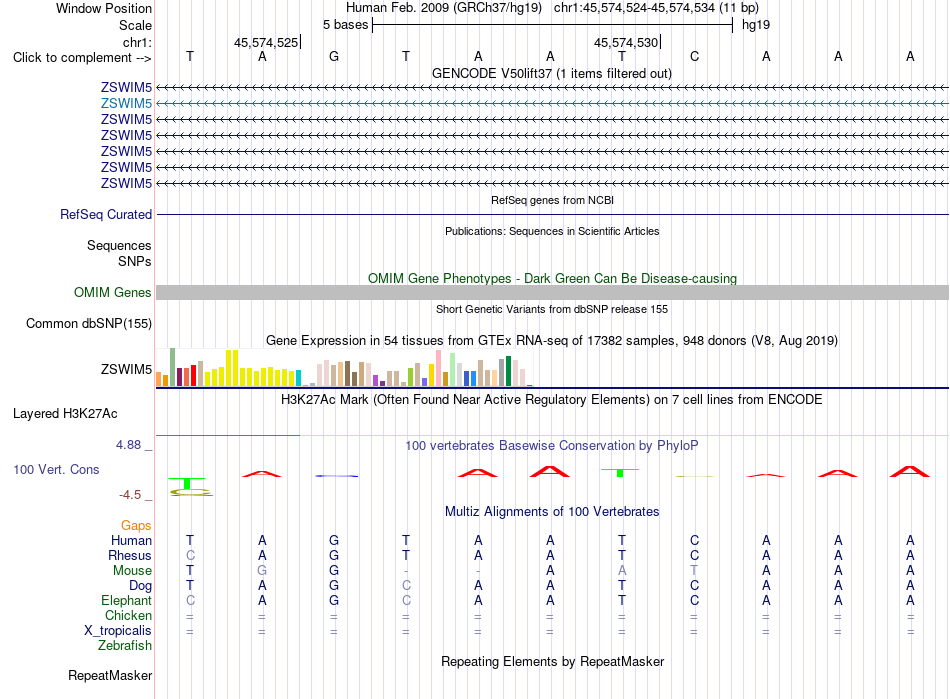Click the hg19 label beside scale bar
Screen dimensions: 950x699
point(756,25)
